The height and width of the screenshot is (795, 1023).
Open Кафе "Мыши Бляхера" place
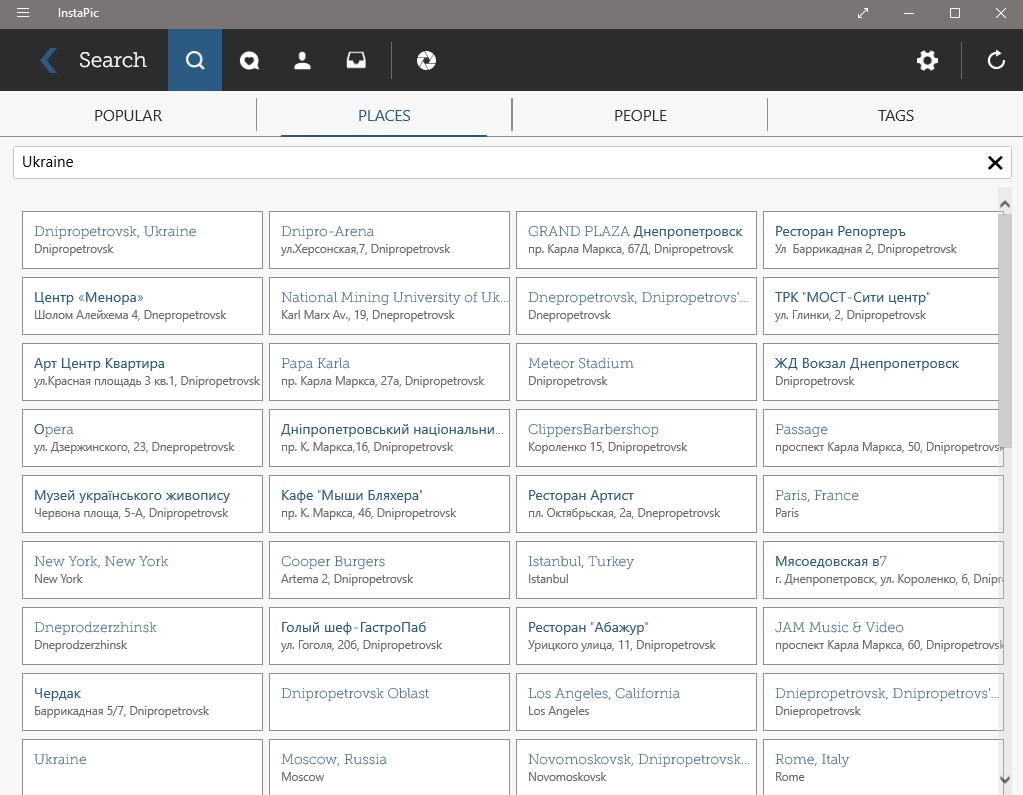click(x=389, y=504)
